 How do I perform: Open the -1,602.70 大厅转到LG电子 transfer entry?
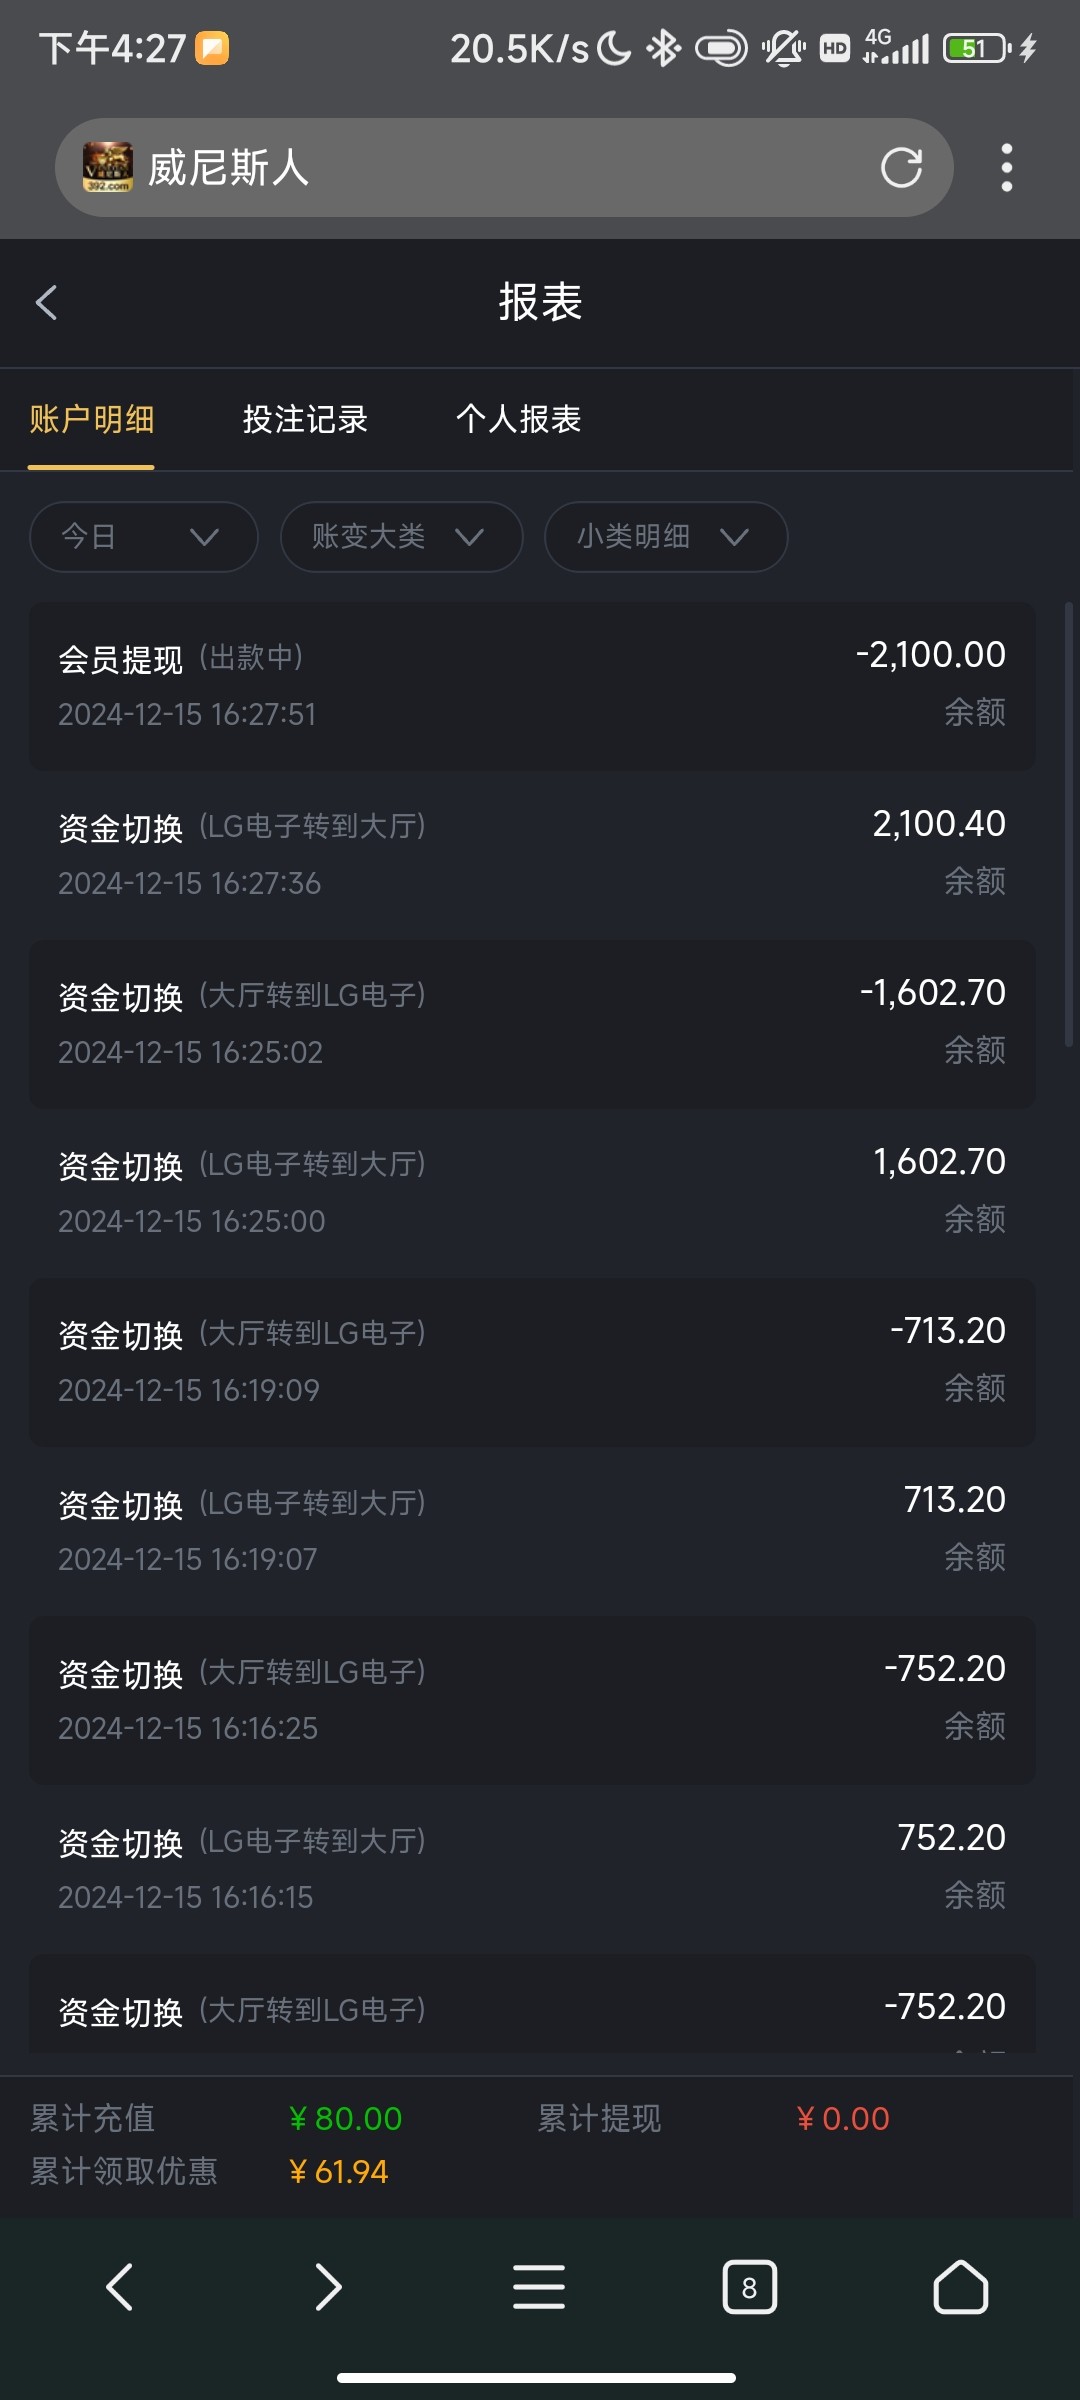[532, 1023]
